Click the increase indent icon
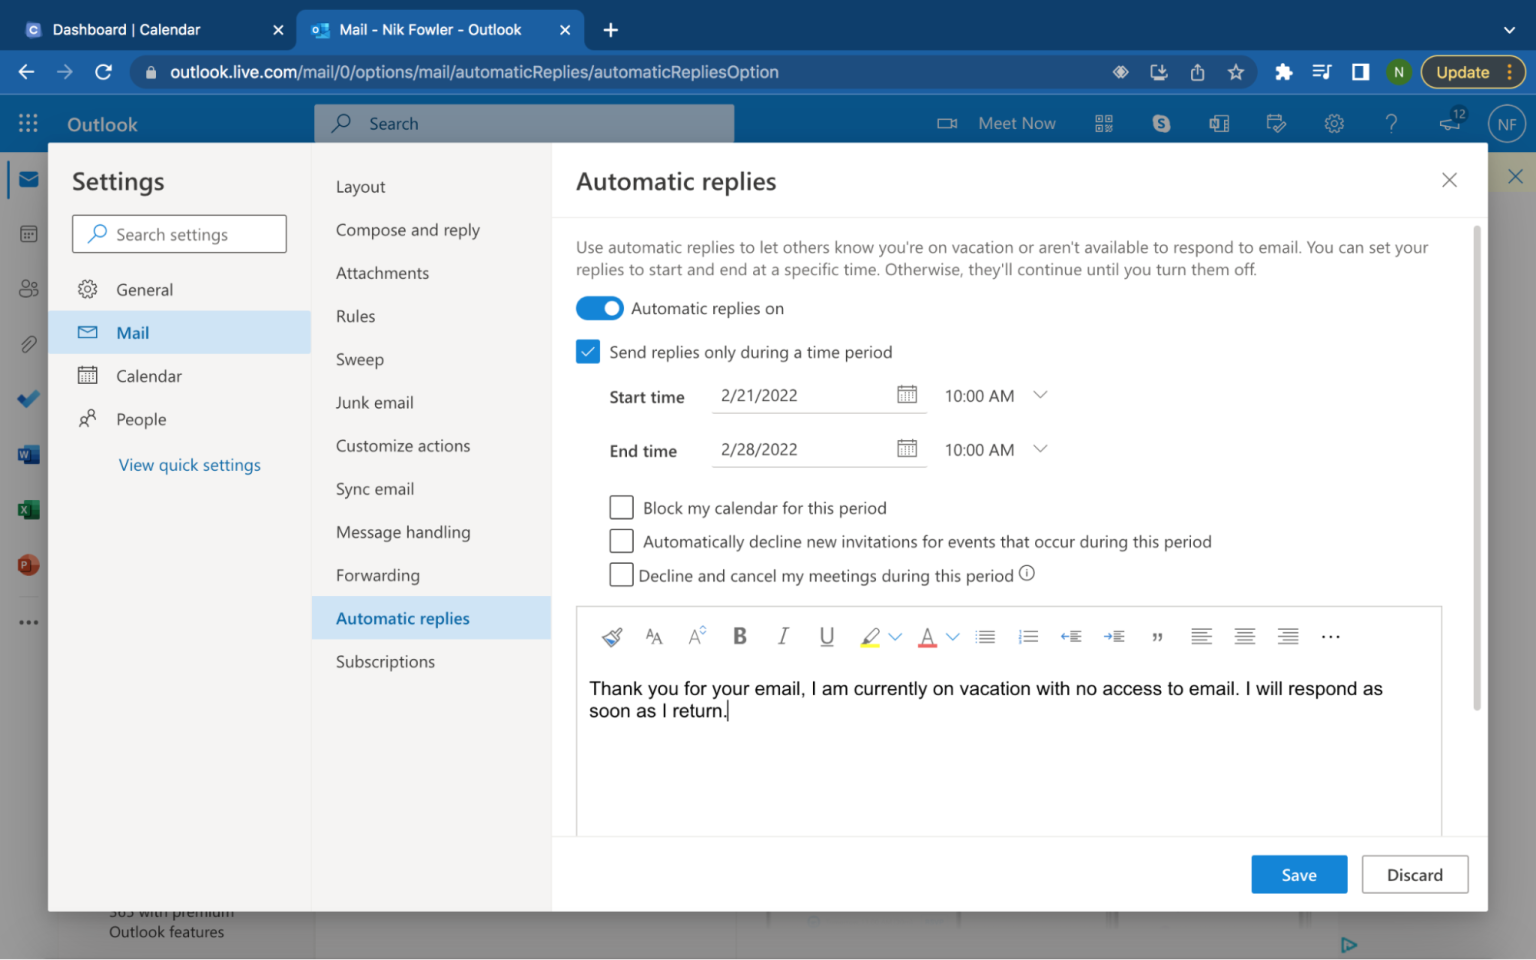Screen dimensions: 1536x960 click(x=1115, y=636)
